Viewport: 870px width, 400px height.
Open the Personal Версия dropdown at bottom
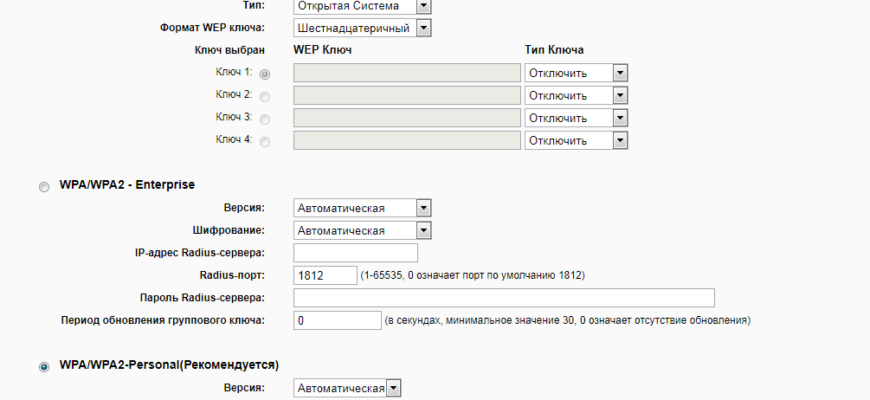coord(347,388)
